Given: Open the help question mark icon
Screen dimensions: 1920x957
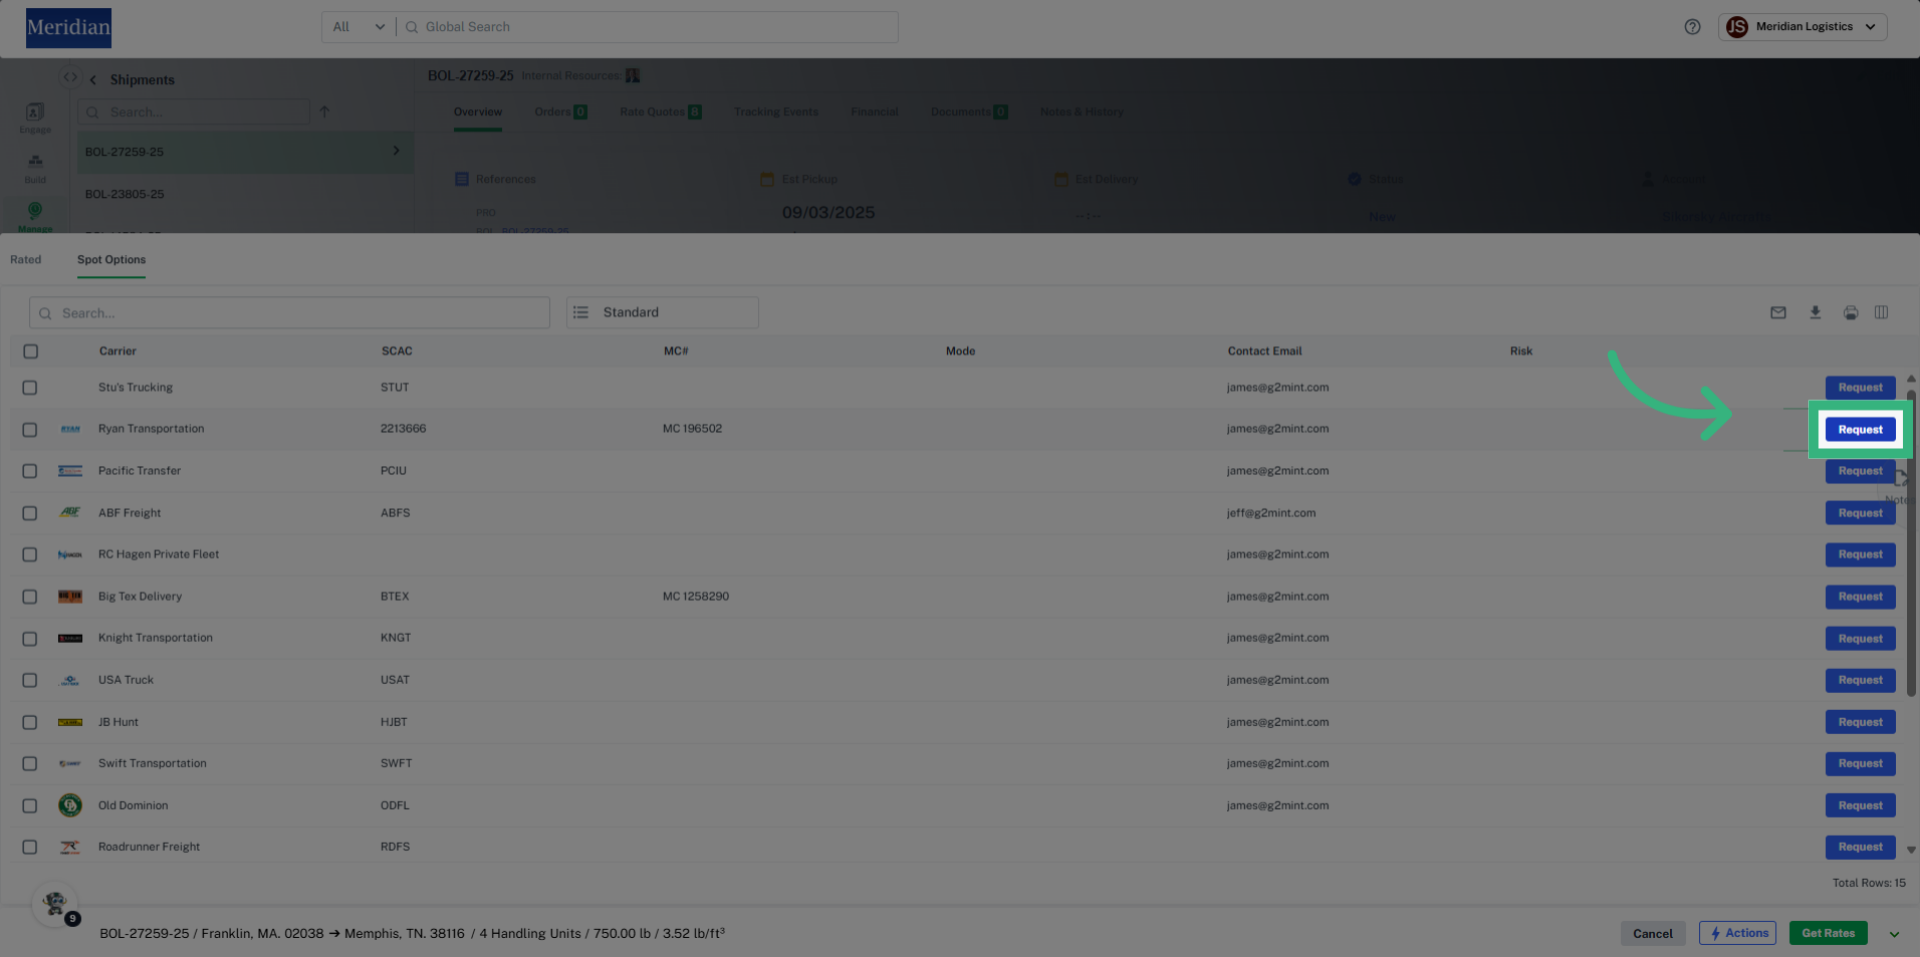Looking at the screenshot, I should (1692, 27).
